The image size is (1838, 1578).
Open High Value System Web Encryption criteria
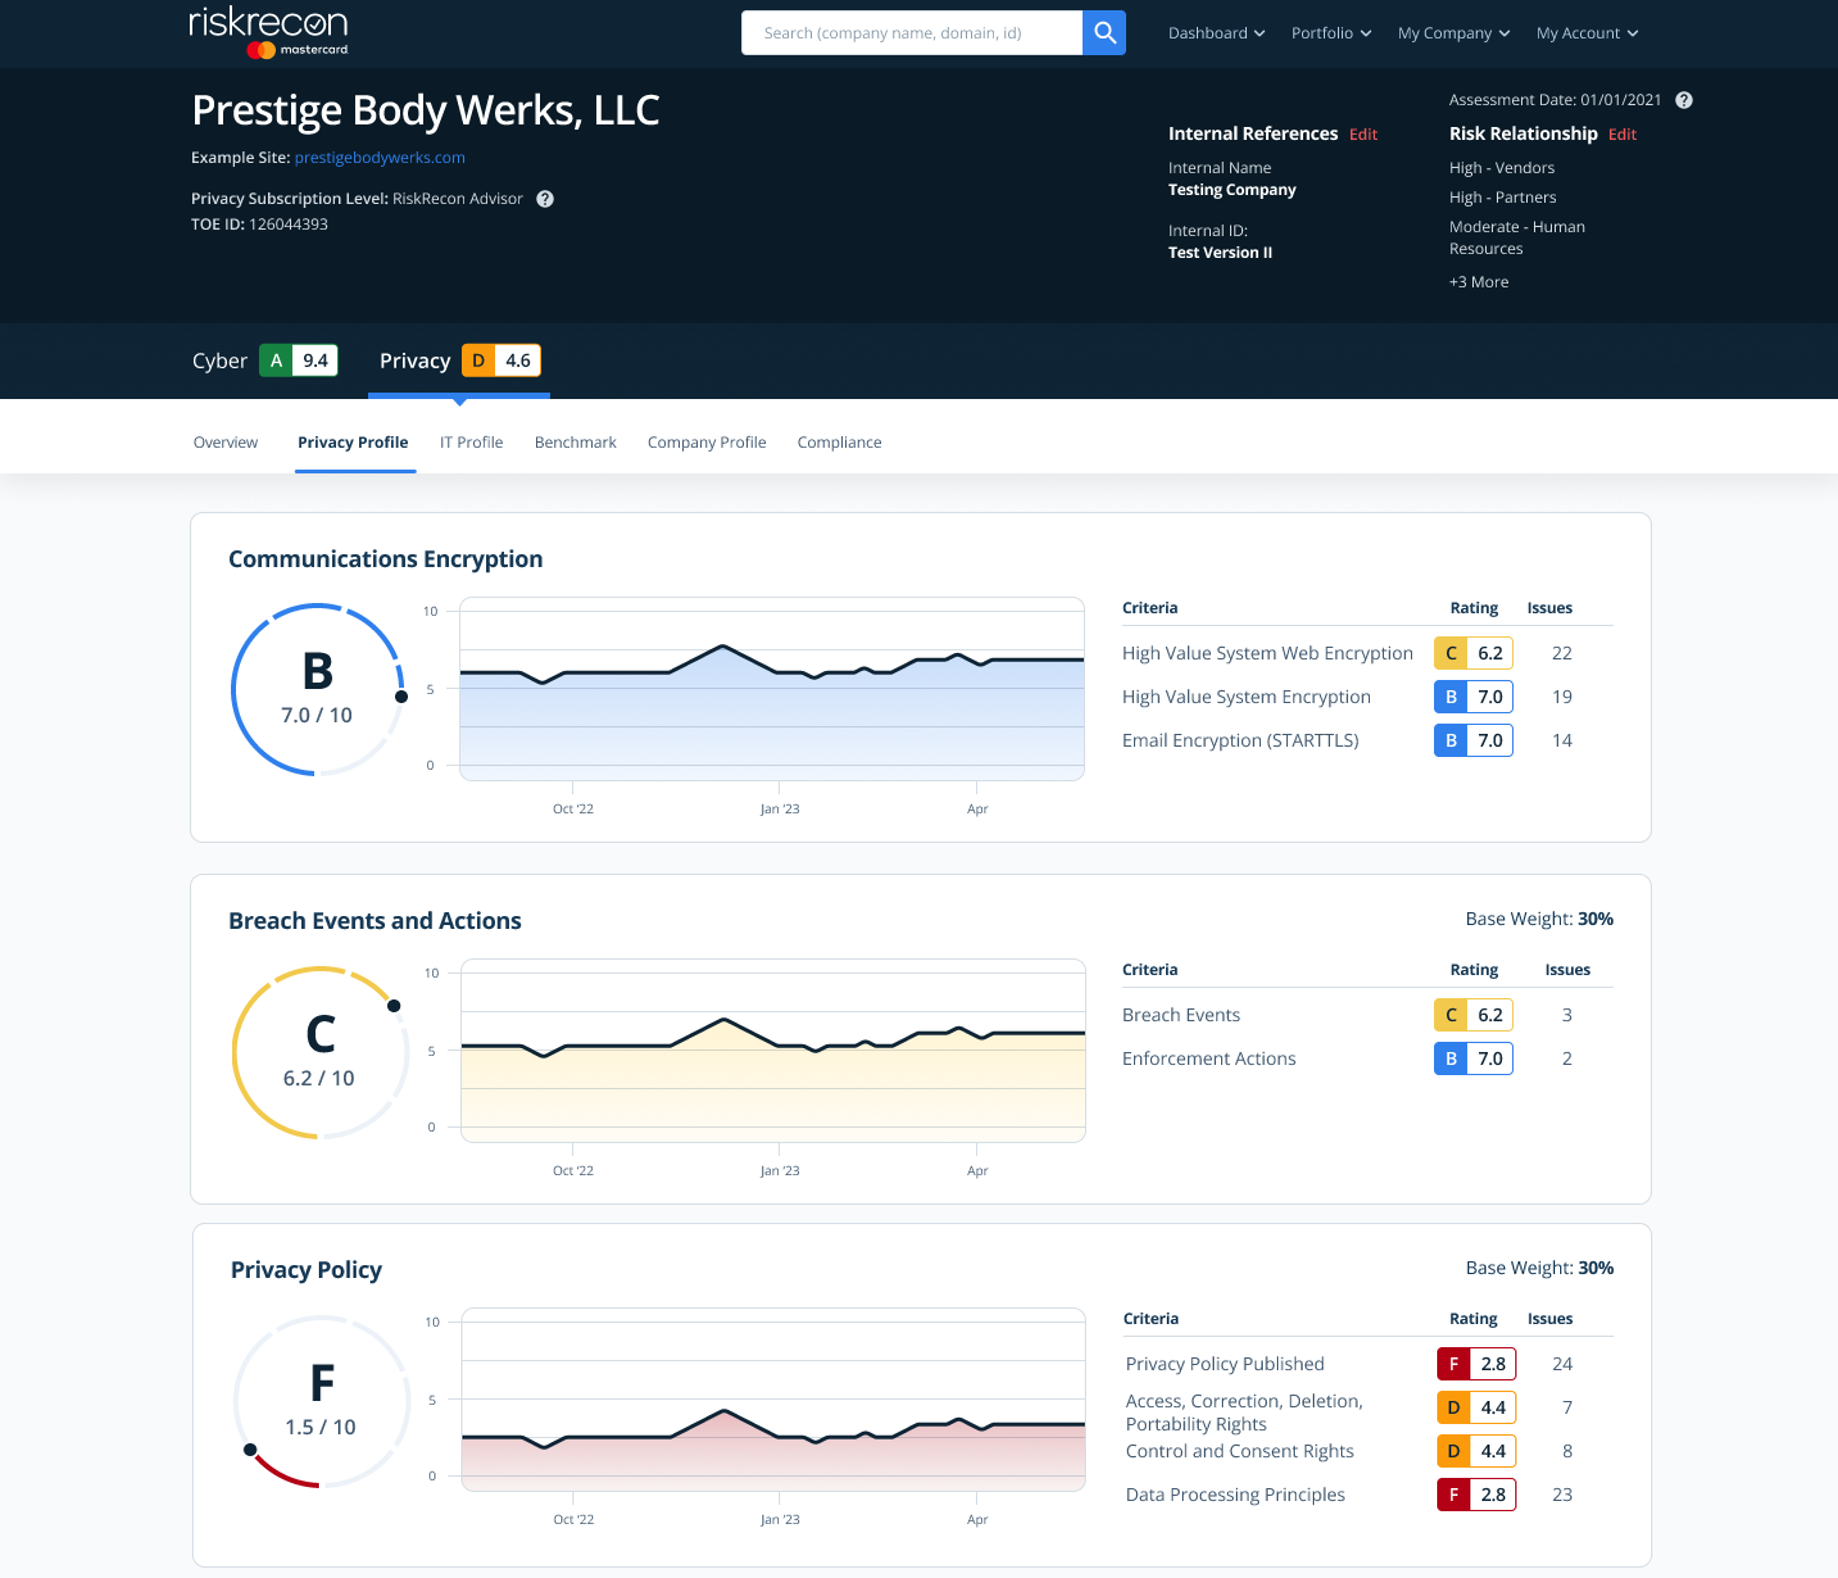[1267, 653]
